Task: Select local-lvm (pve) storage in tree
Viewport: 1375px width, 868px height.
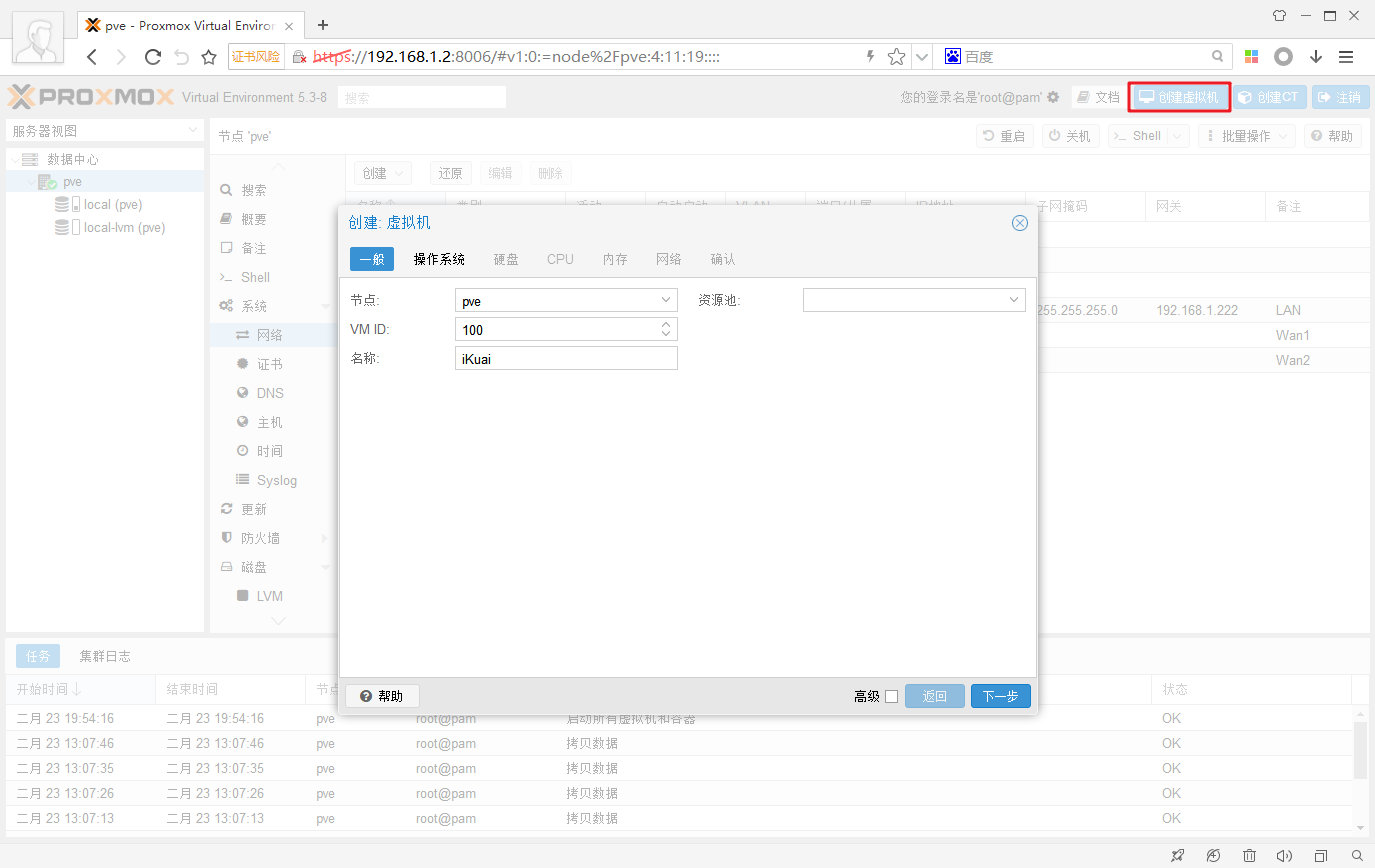Action: pos(124,227)
